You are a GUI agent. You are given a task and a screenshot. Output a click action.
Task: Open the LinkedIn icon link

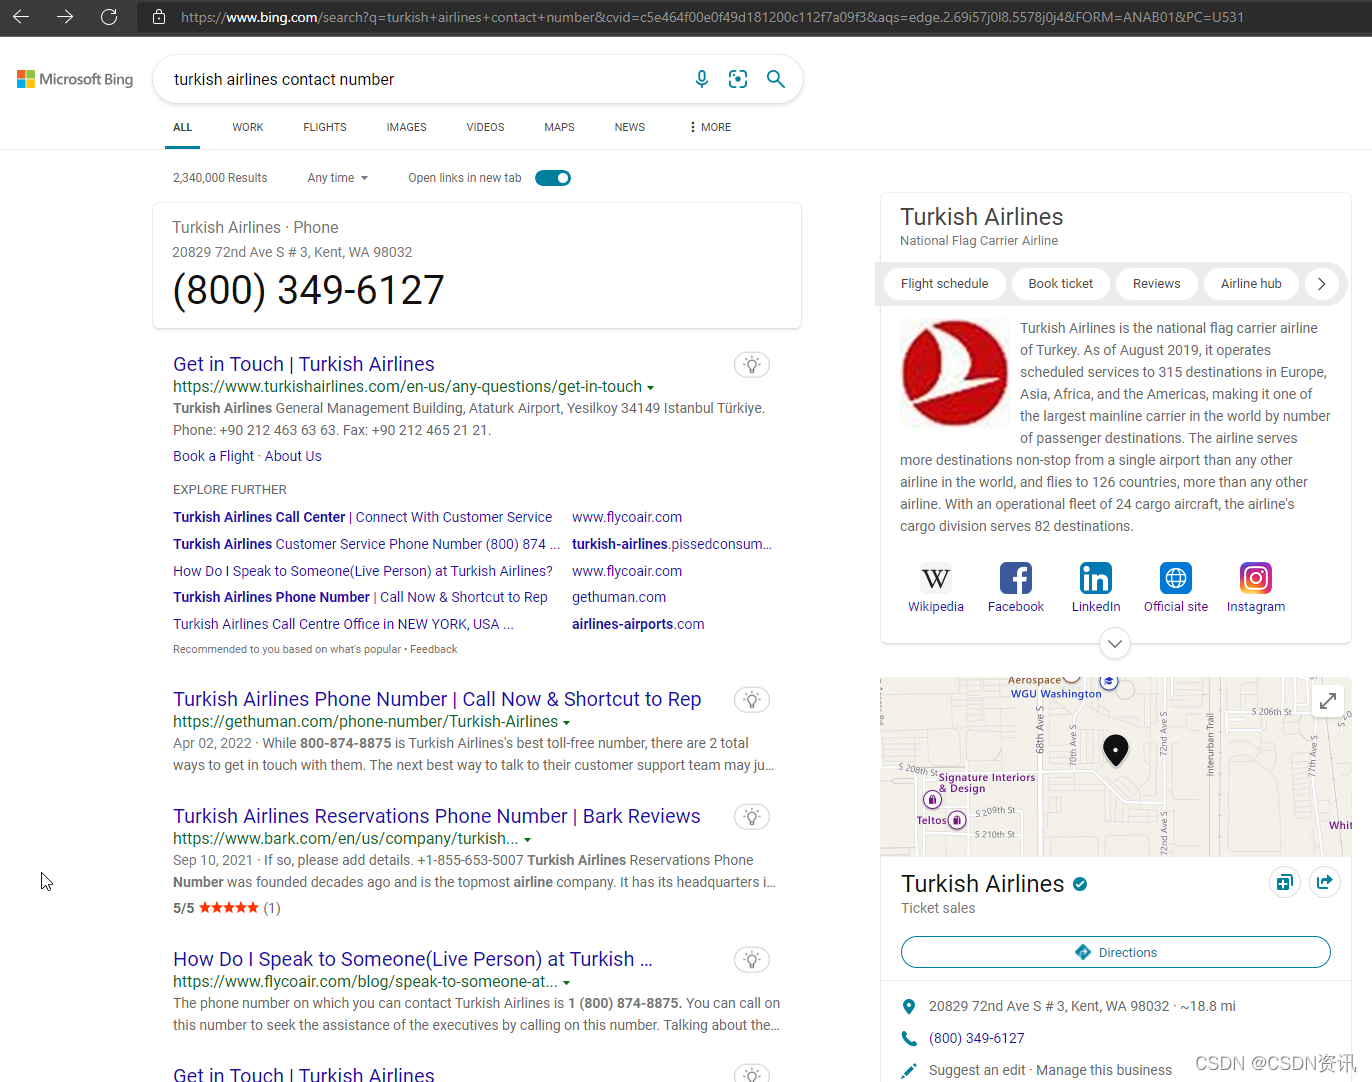(1096, 578)
